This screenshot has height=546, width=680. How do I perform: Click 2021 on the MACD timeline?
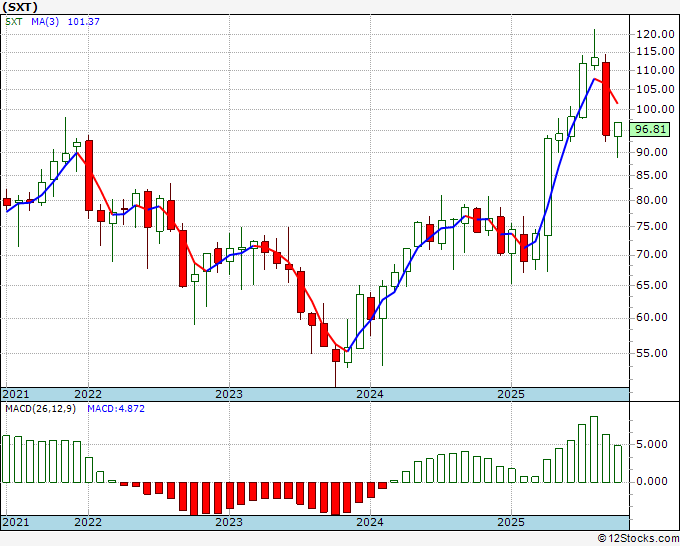(x=16, y=522)
